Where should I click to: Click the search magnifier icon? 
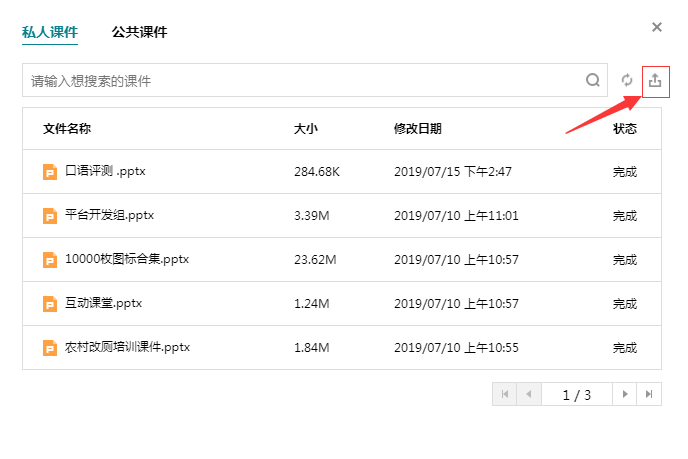click(593, 81)
